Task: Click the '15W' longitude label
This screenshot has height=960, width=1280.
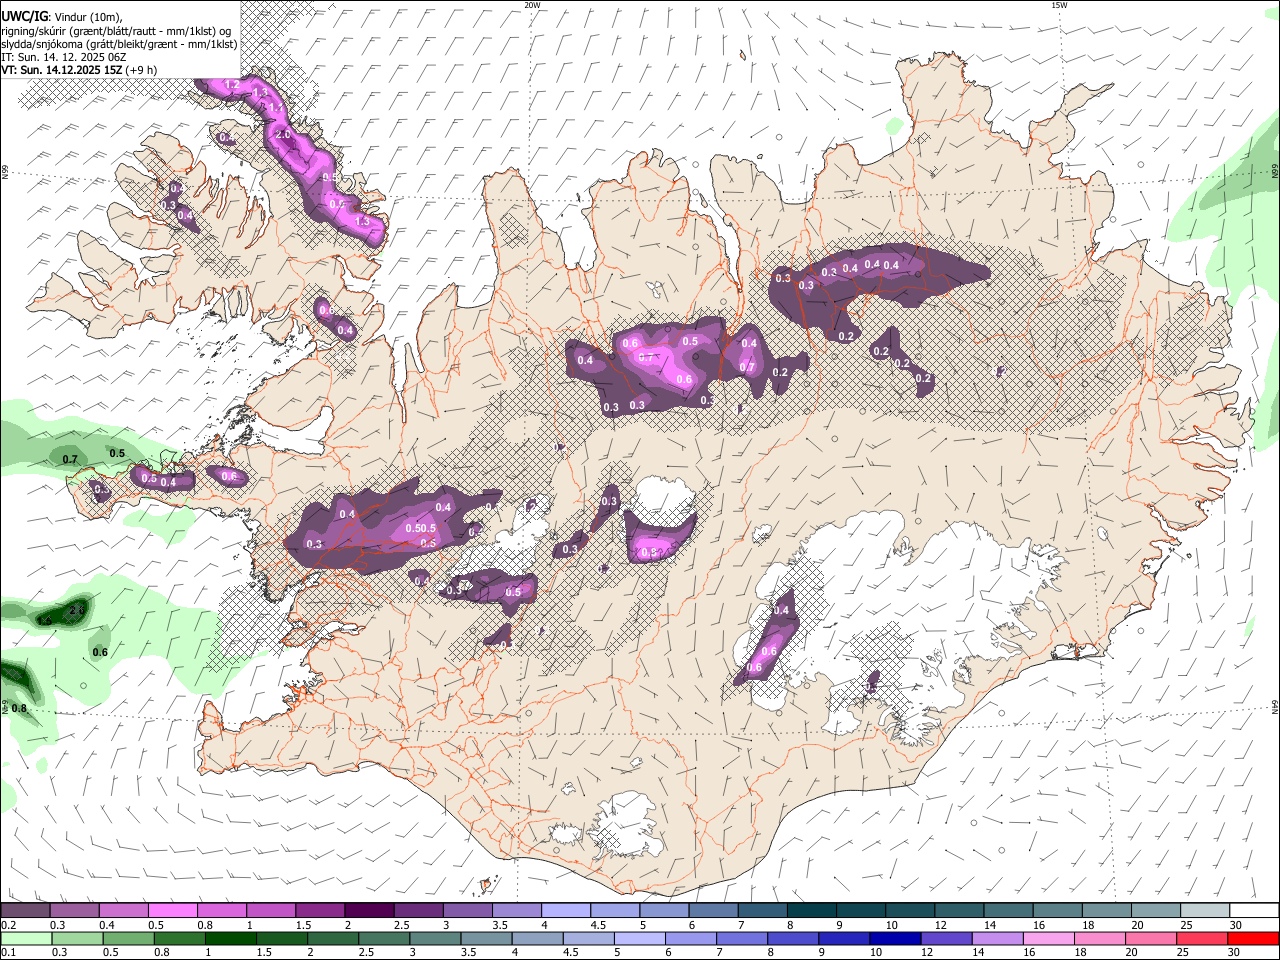Action: pos(1059,5)
